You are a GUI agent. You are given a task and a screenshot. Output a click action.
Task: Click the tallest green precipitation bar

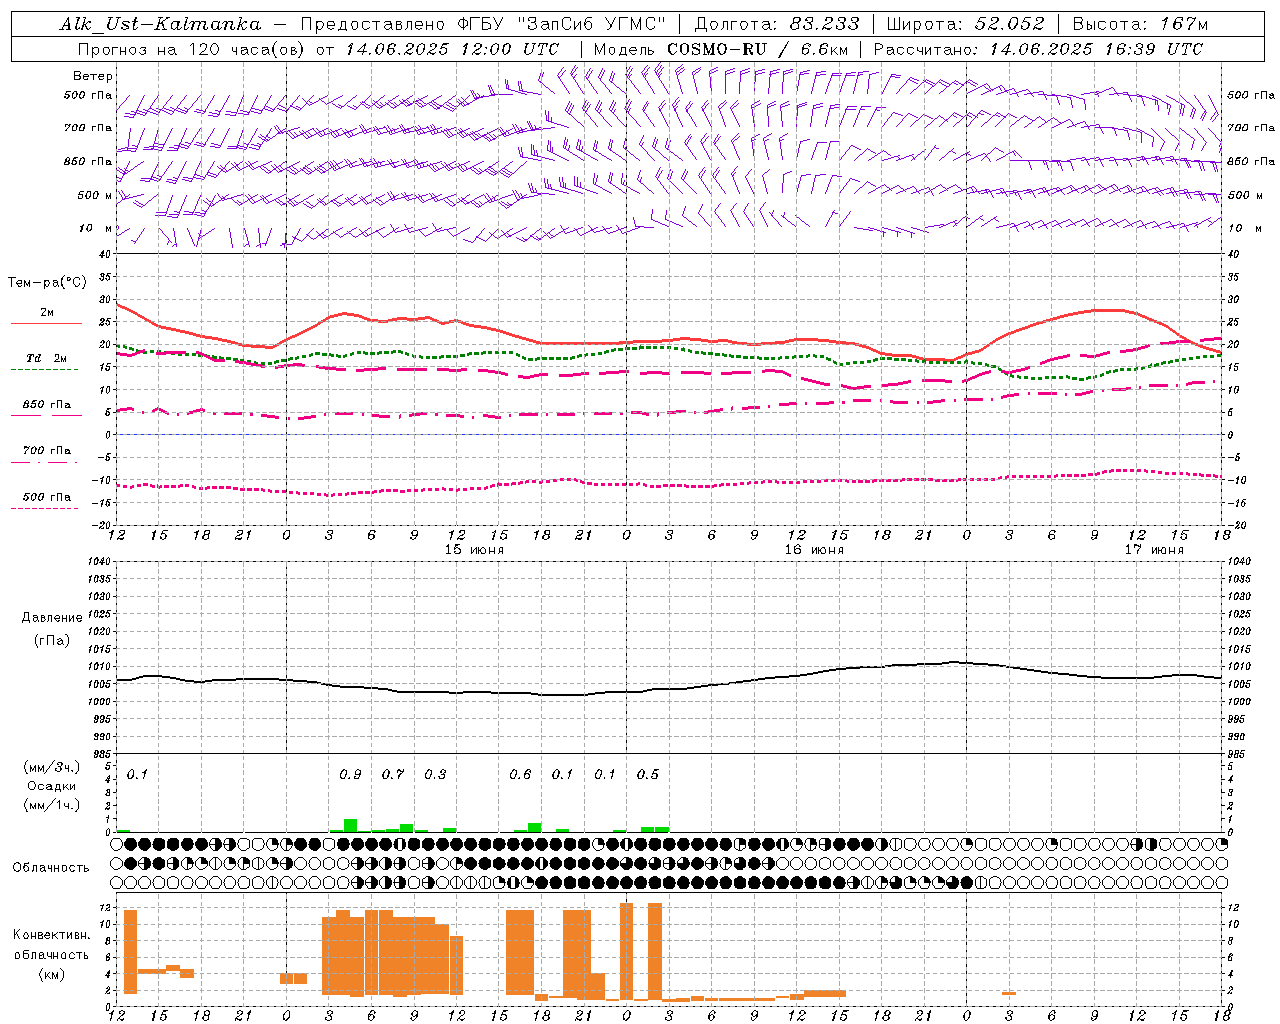coord(350,826)
